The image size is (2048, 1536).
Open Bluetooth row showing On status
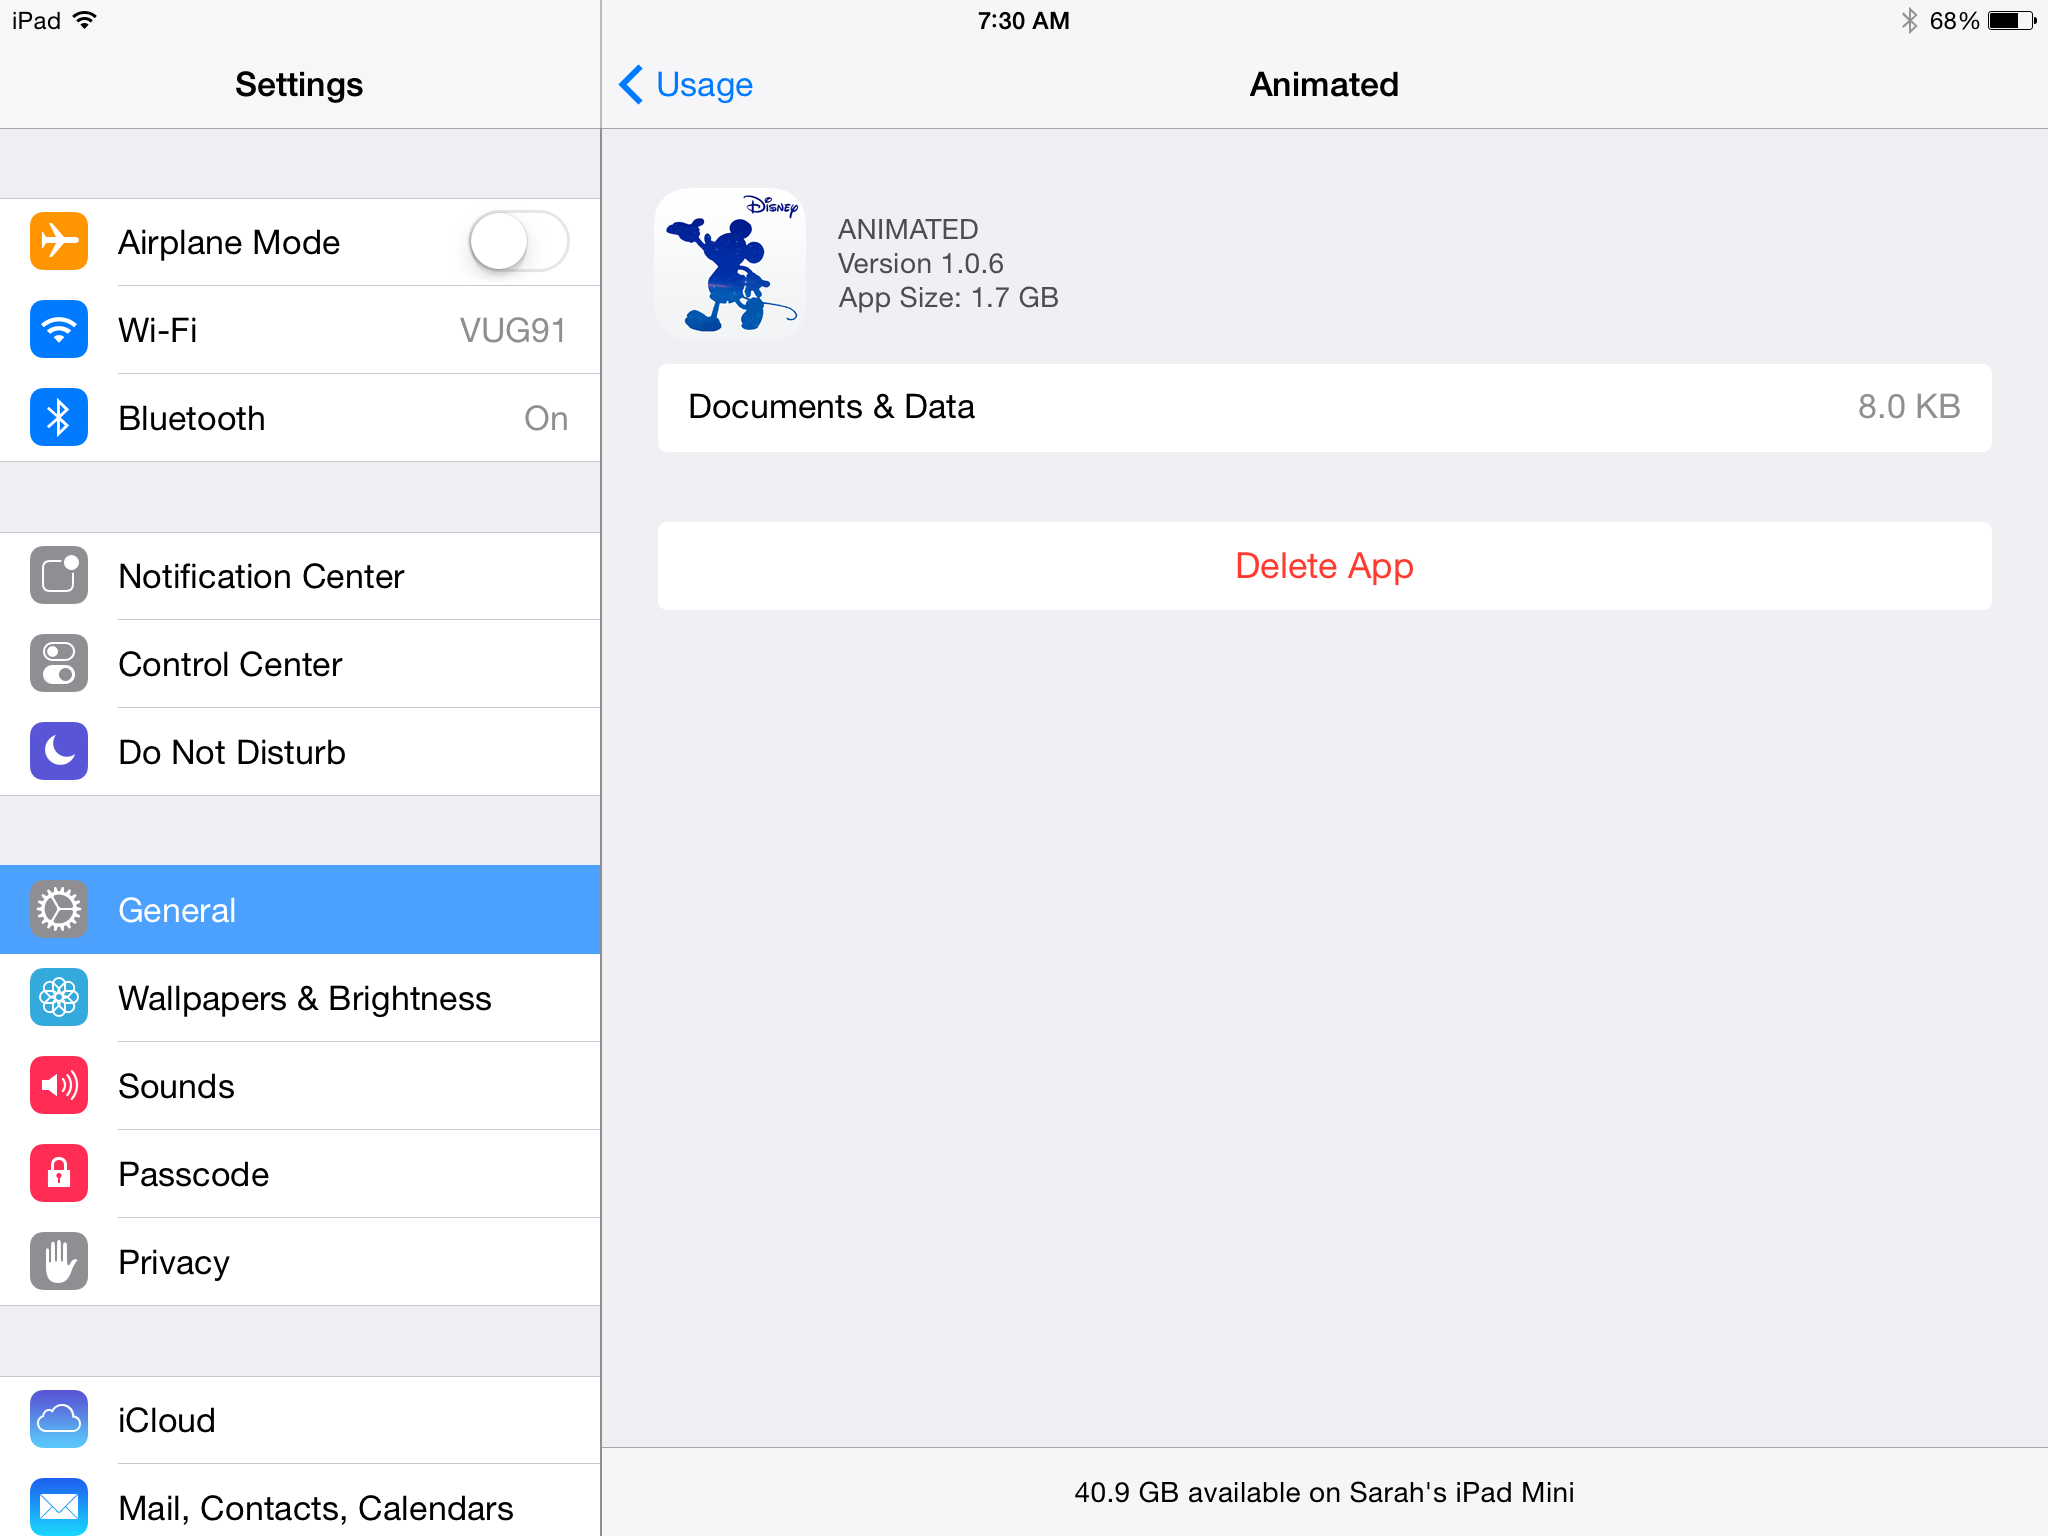pyautogui.click(x=300, y=418)
